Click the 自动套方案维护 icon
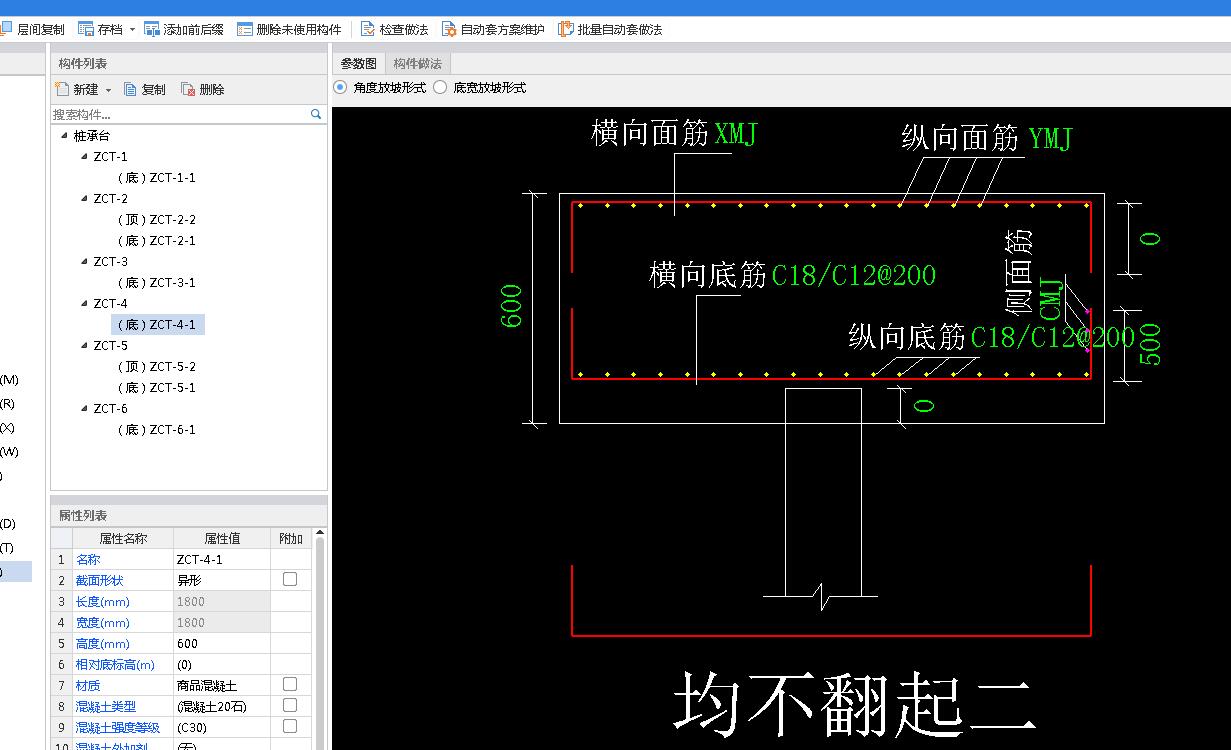The height and width of the screenshot is (750, 1231). [x=449, y=29]
